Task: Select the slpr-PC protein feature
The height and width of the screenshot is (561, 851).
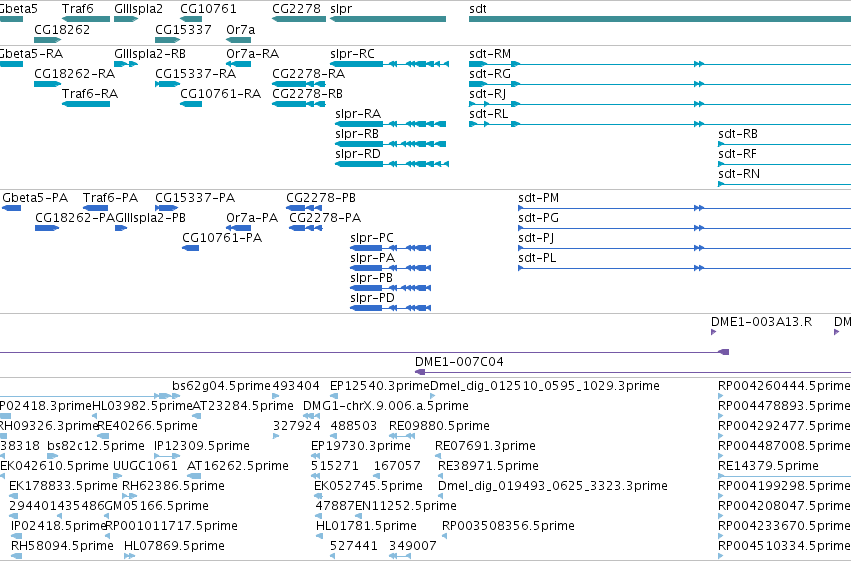Action: point(390,248)
